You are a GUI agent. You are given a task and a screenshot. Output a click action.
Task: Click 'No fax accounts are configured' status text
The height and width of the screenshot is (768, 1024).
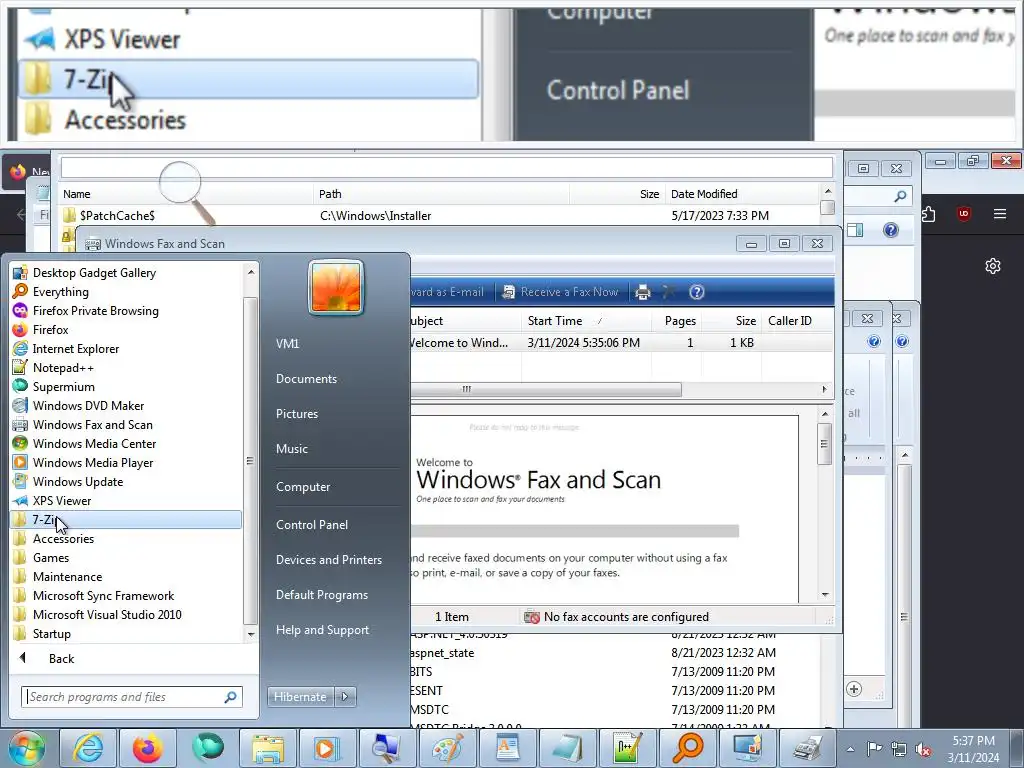point(626,616)
